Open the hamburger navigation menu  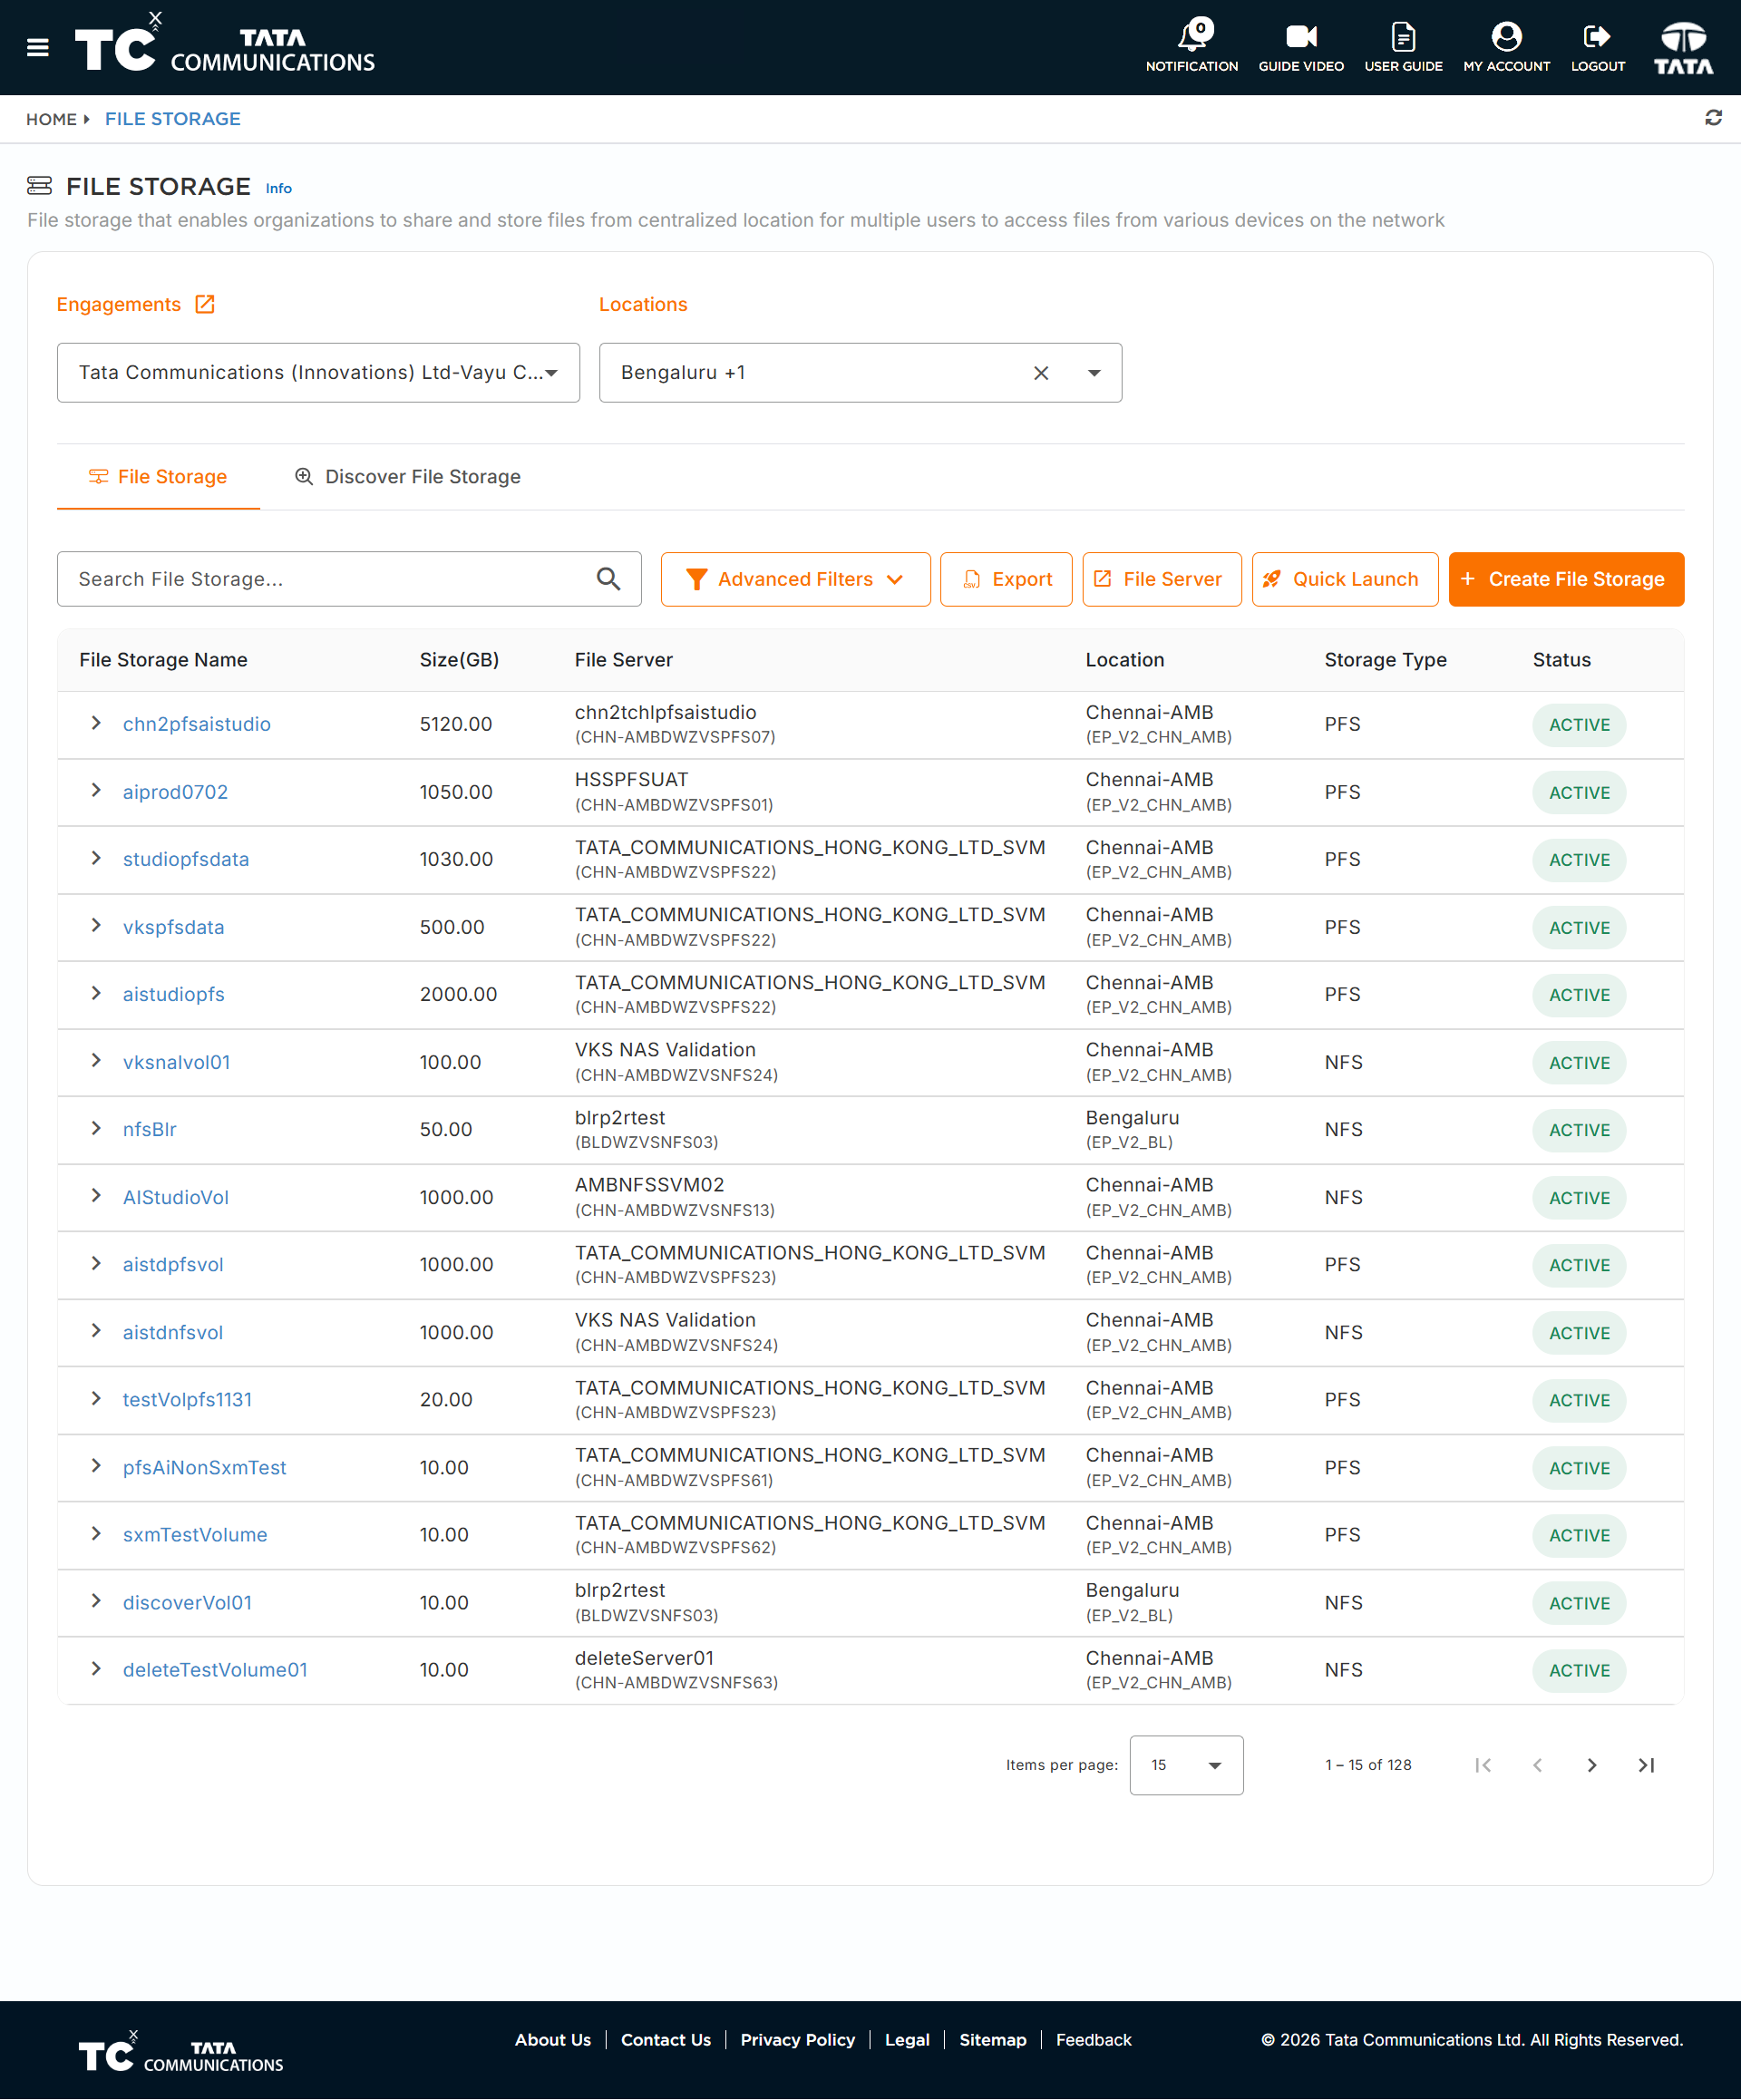tap(38, 47)
